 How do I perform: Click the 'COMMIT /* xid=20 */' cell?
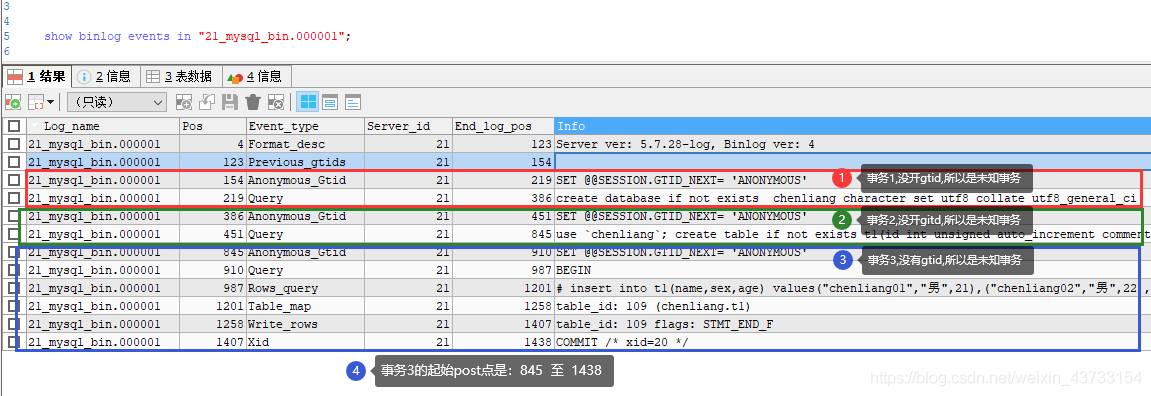(x=852, y=342)
